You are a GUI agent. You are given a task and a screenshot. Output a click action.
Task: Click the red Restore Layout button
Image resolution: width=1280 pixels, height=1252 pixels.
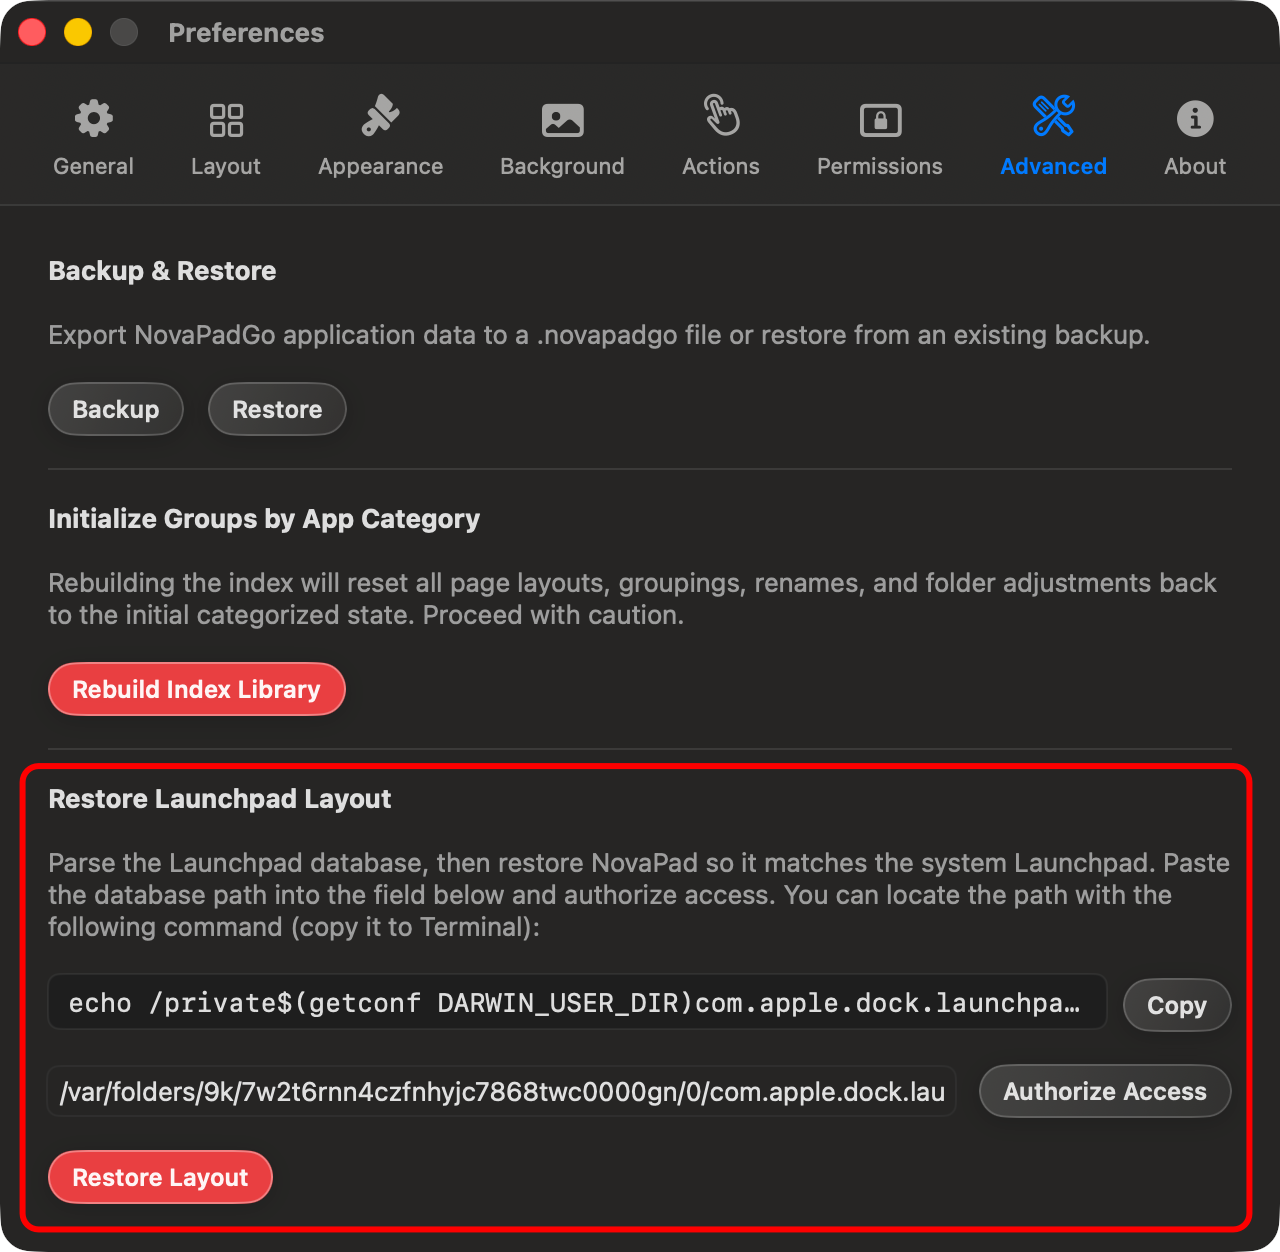click(161, 1177)
